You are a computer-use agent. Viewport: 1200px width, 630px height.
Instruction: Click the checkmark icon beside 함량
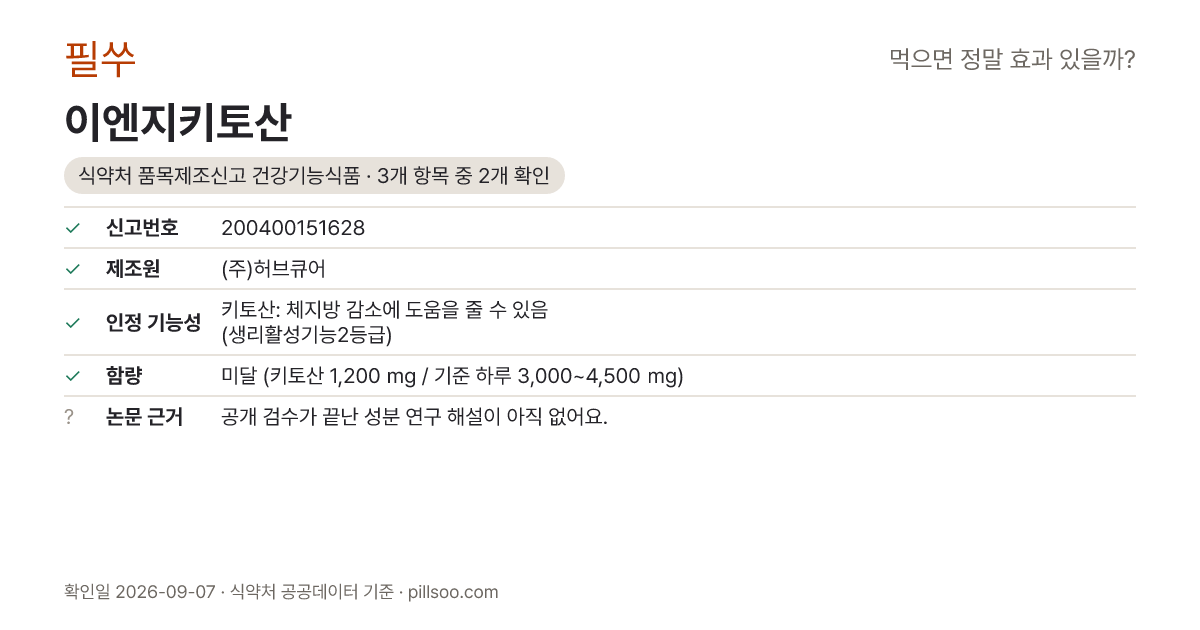(x=72, y=376)
